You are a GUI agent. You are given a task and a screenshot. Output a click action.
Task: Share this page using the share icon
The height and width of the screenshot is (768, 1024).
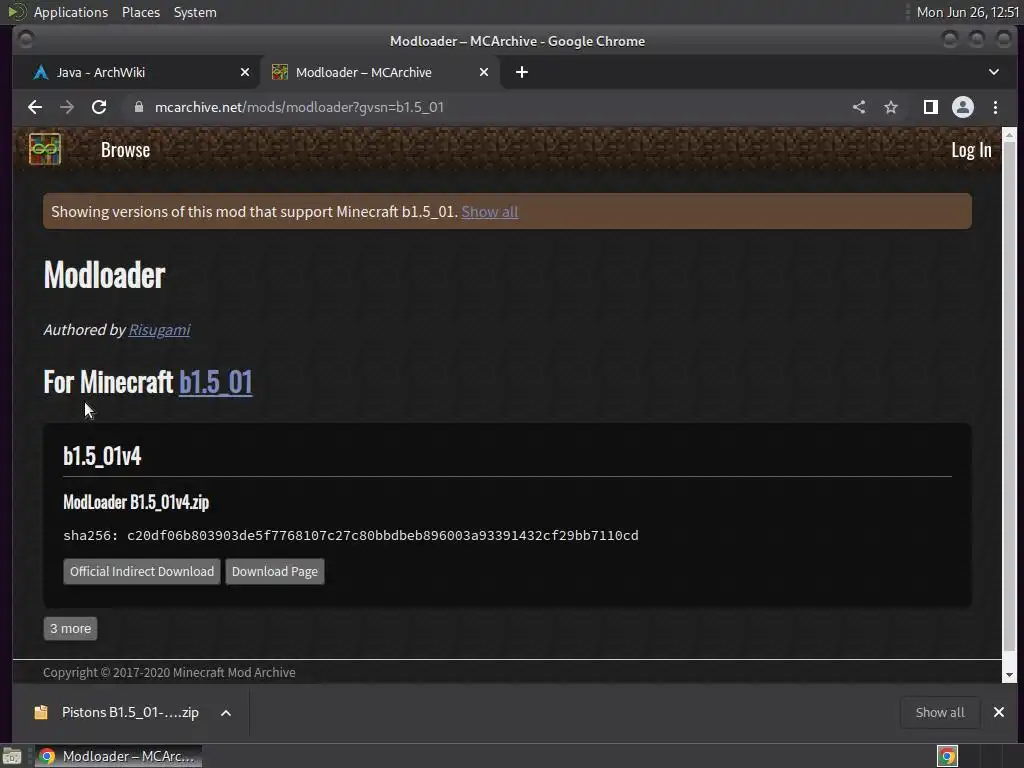859,107
